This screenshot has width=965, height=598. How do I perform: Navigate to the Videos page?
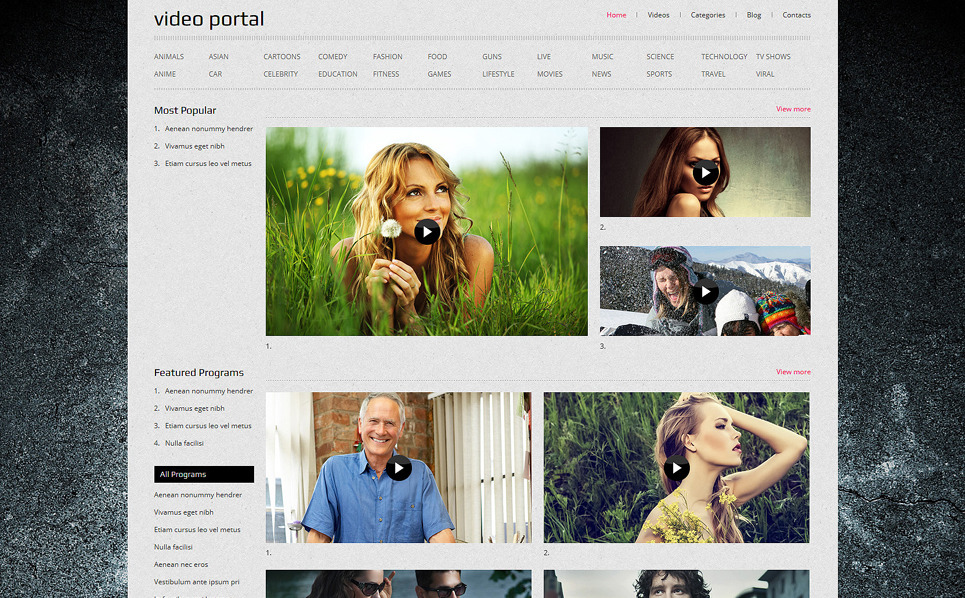point(658,15)
